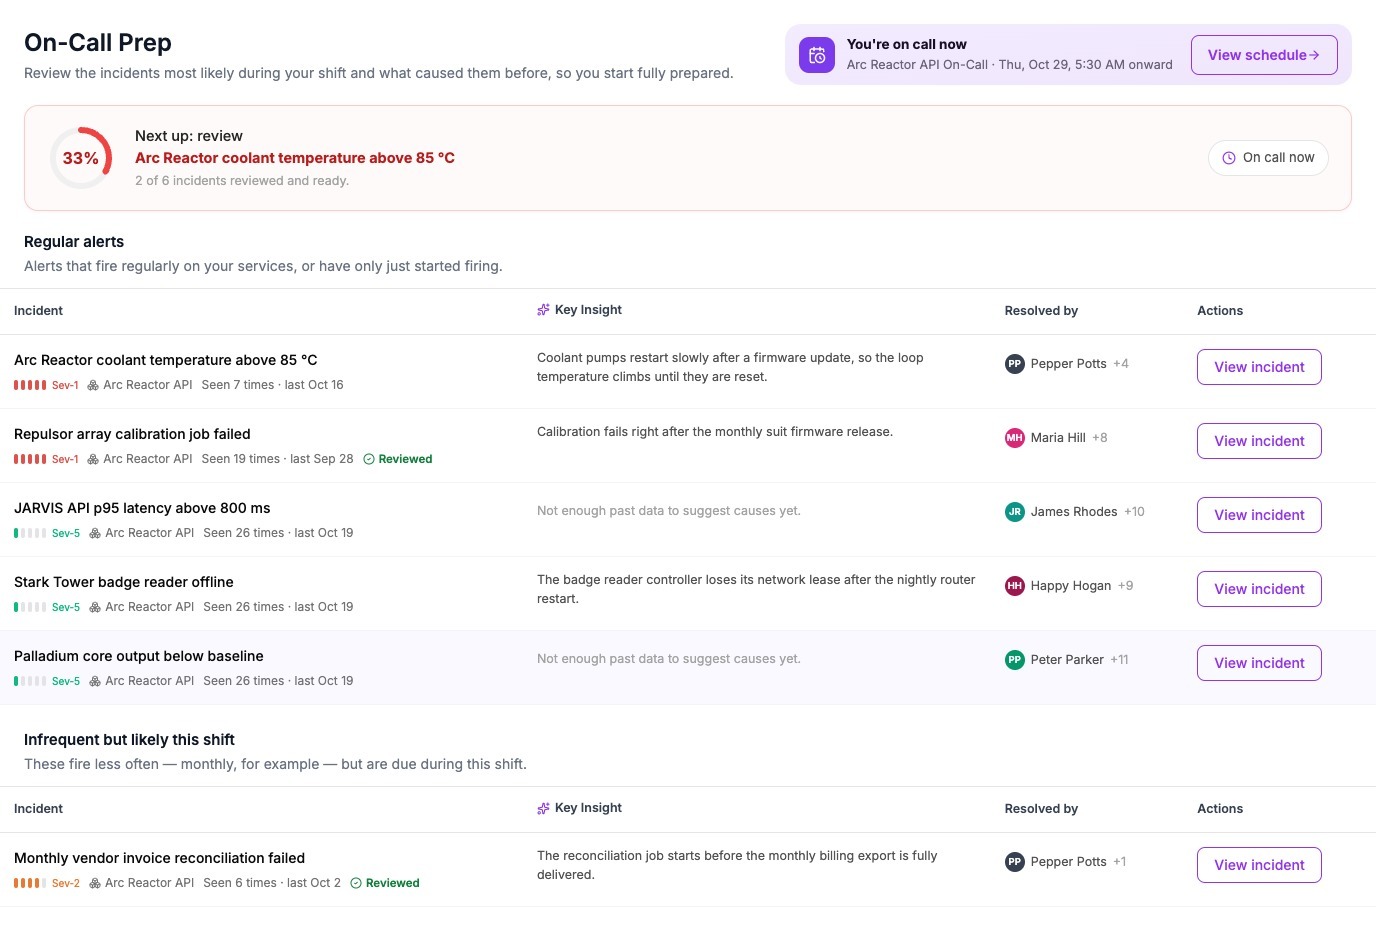This screenshot has height=930, width=1376.
Task: Click the clock icon in On call now pill
Action: pos(1229,158)
